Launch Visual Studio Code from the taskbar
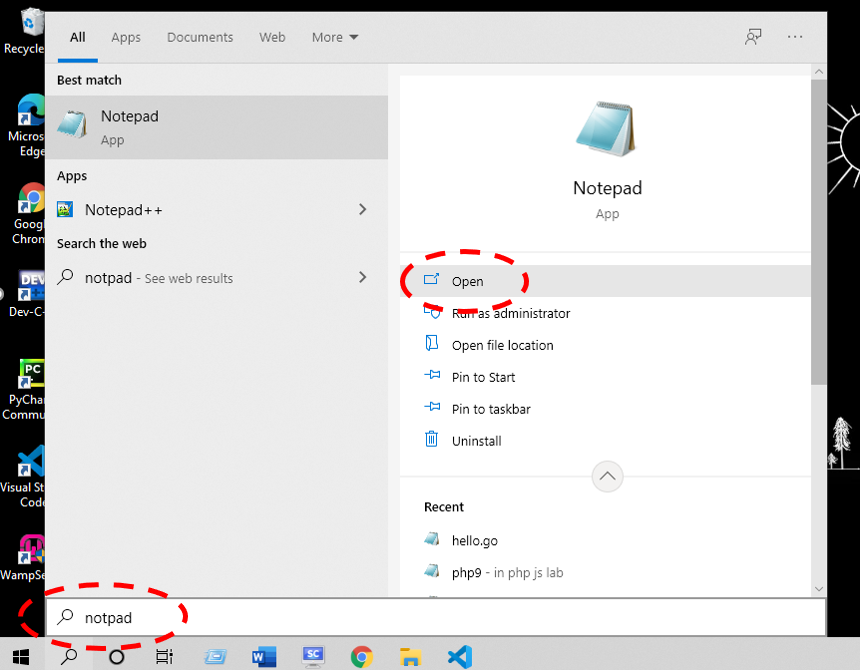Screen dimensions: 860x670 click(459, 656)
